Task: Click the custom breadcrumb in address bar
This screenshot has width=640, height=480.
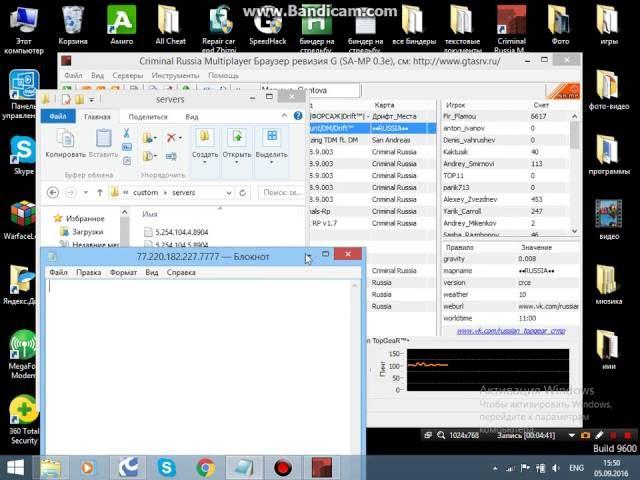Action: 145,192
